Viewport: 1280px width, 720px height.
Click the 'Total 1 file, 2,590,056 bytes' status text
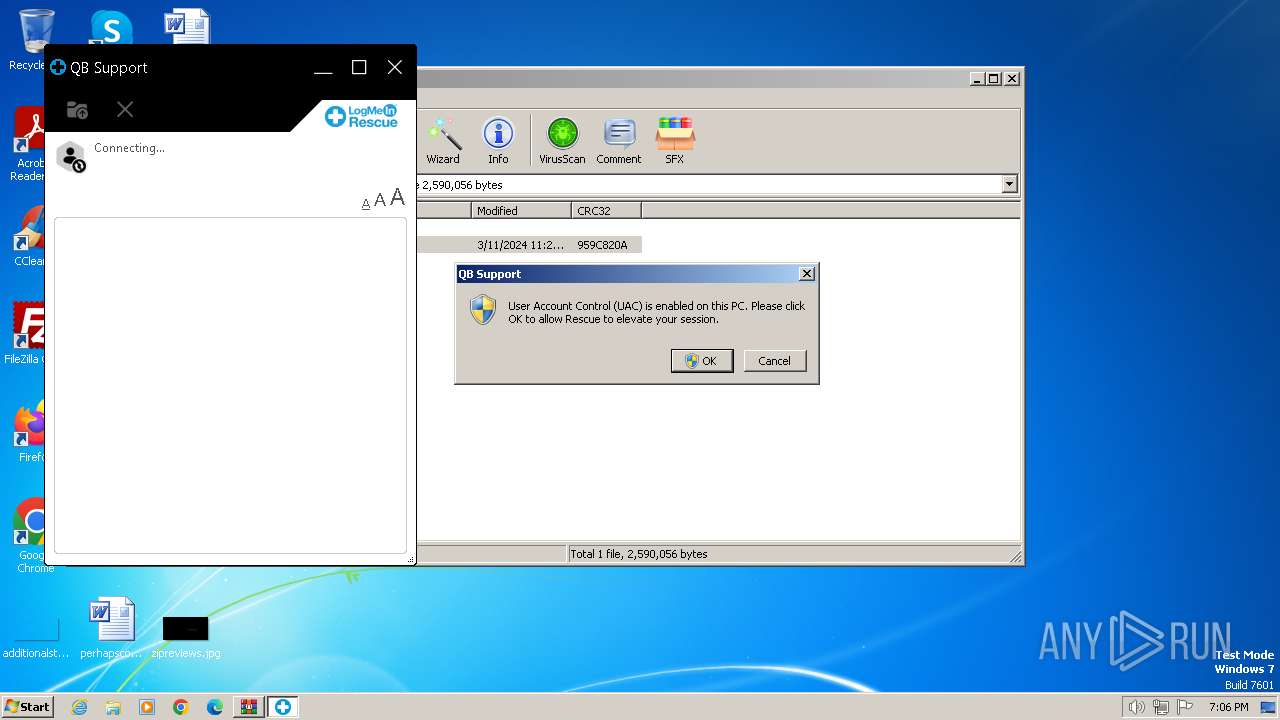pos(638,554)
